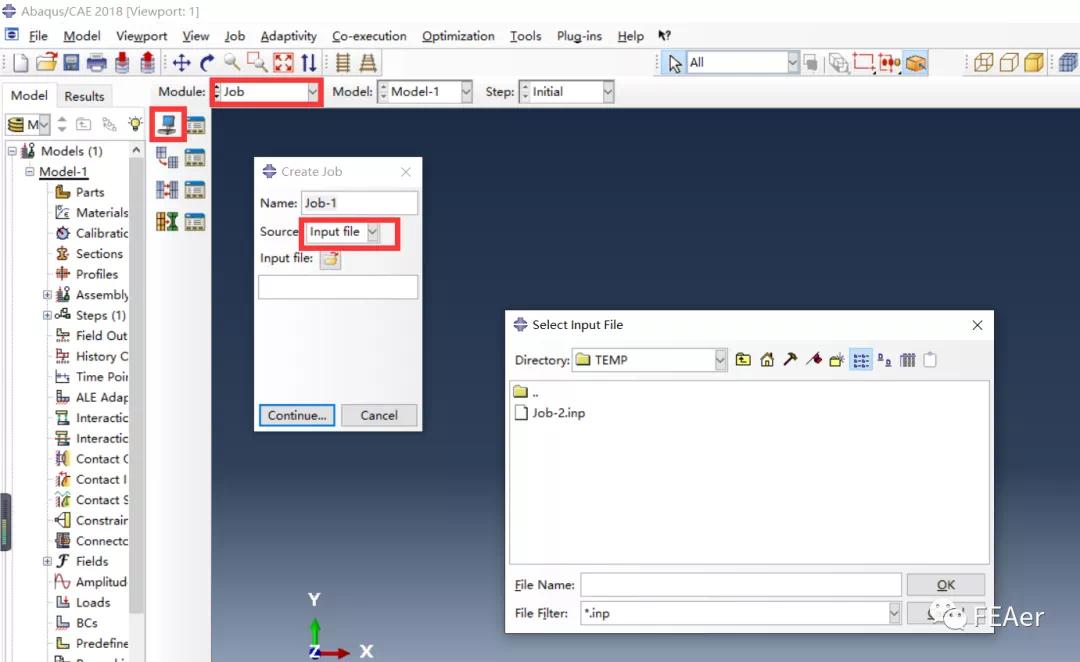Viewport: 1080px width, 662px height.
Task: Click Cancel in Create Job dialog
Action: pyautogui.click(x=379, y=415)
